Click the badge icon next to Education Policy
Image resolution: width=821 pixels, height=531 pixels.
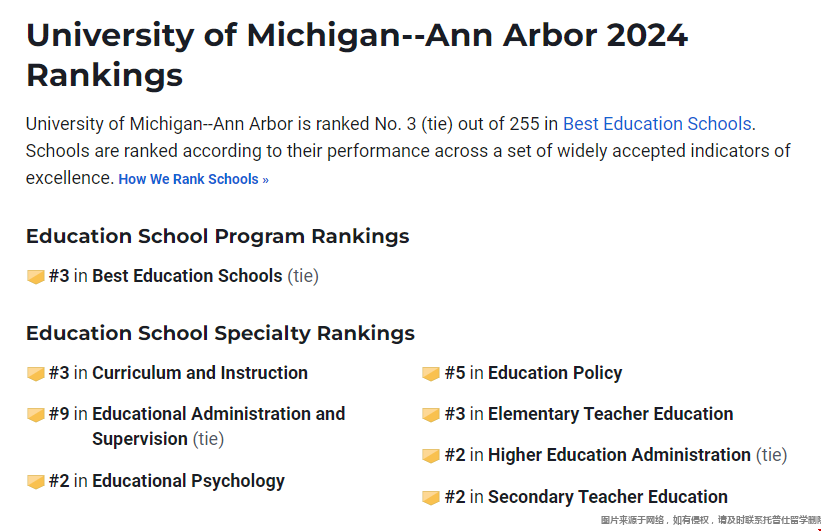coord(431,374)
